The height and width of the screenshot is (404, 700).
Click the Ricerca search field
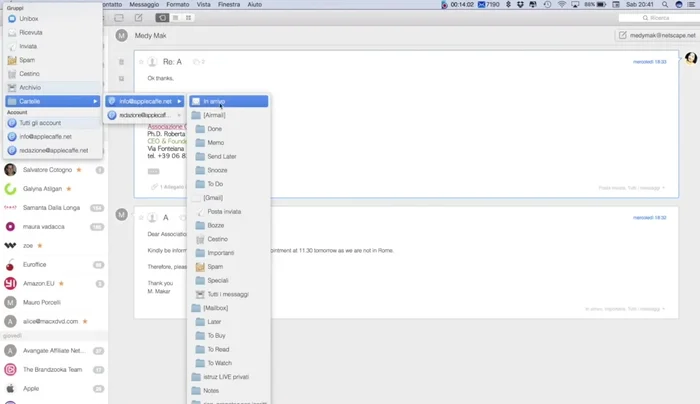click(659, 18)
